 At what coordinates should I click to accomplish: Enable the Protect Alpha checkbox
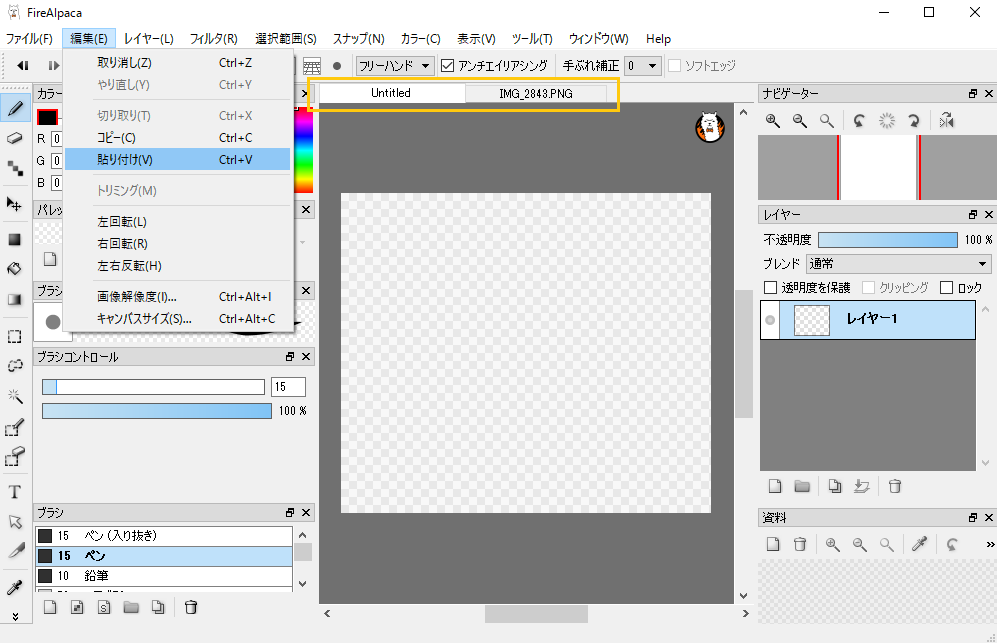click(770, 288)
